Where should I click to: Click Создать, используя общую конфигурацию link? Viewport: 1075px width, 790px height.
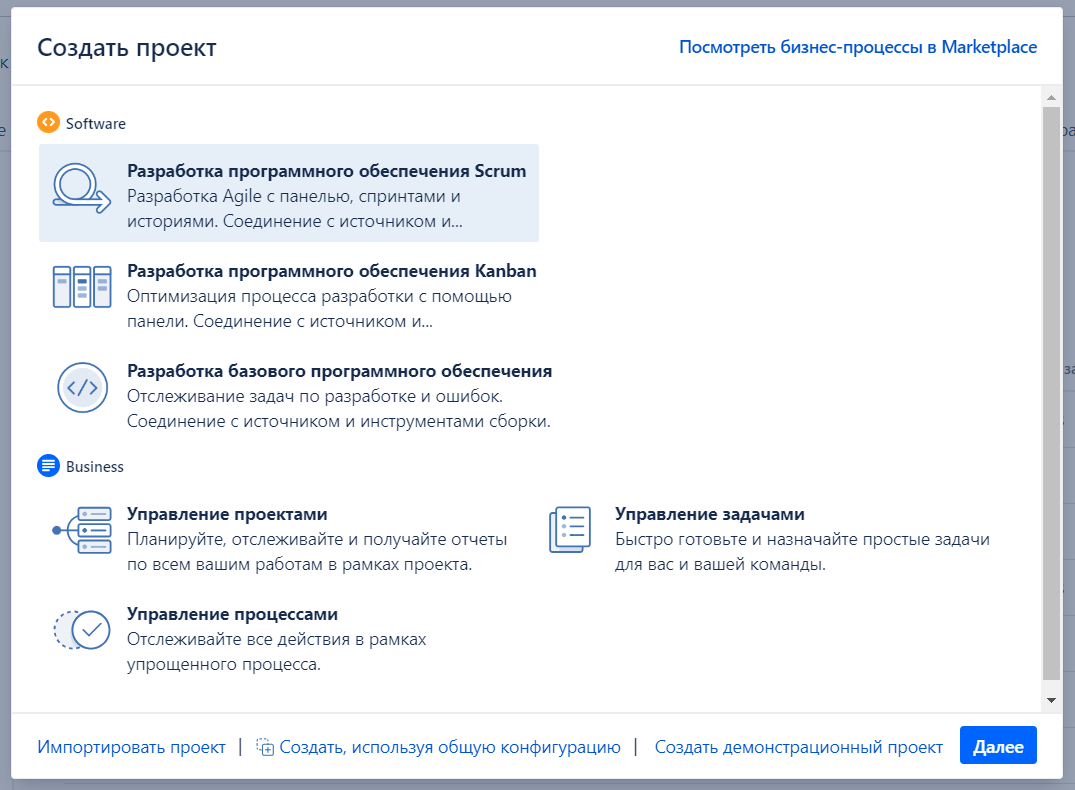(x=450, y=747)
